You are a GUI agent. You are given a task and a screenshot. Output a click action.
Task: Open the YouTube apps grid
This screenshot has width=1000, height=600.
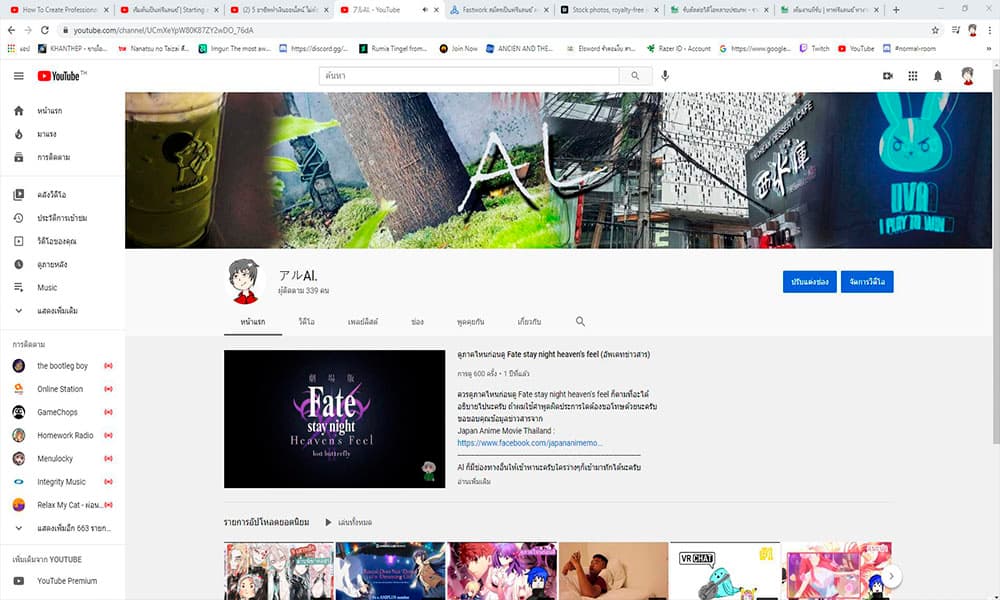pyautogui.click(x=913, y=76)
